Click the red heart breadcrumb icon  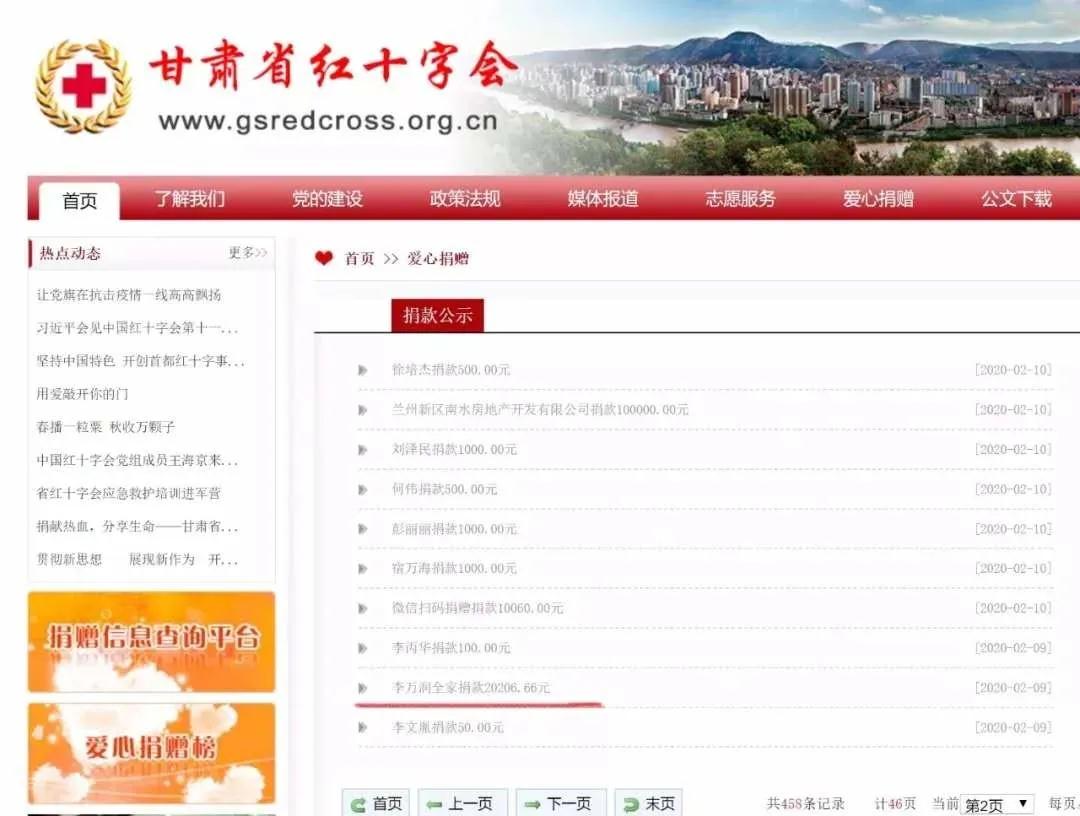pos(323,258)
